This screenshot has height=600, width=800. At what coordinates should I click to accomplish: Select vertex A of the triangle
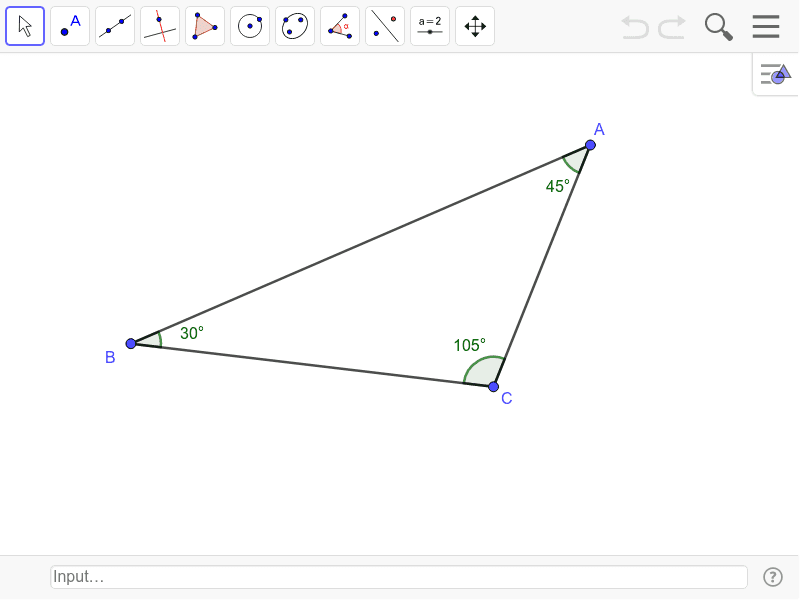click(x=589, y=145)
